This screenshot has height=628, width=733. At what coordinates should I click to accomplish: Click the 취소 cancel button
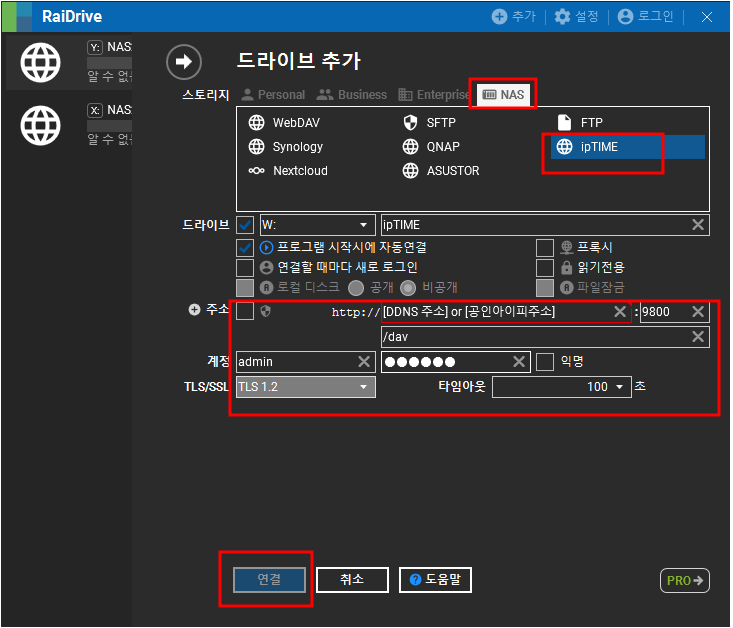(x=352, y=580)
